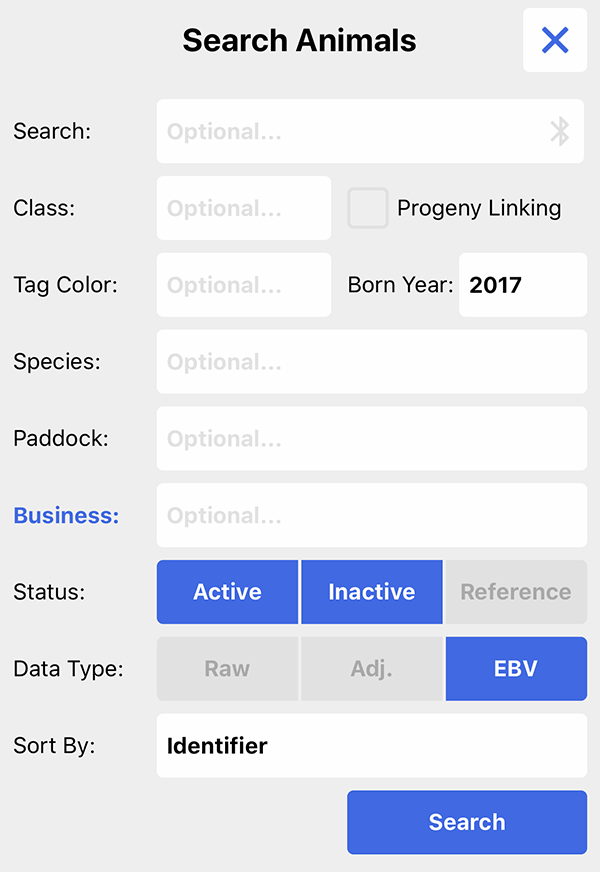Click the Born Year 2017 field

point(523,285)
